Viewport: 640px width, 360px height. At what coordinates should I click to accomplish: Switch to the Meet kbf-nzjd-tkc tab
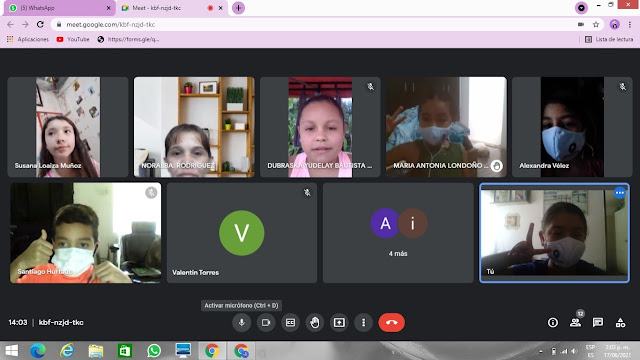171,8
